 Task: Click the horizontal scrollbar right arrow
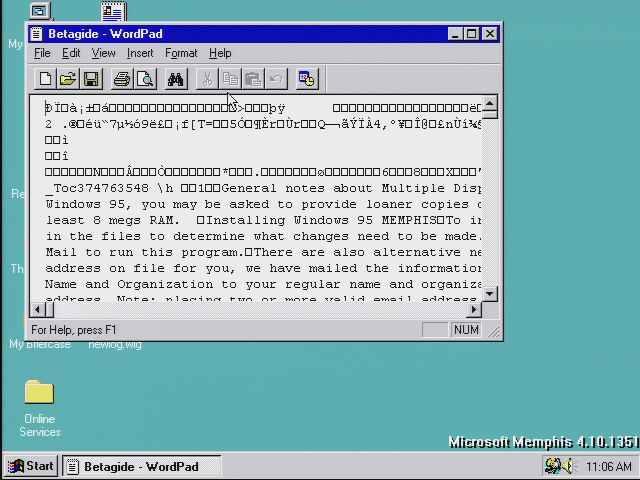(474, 310)
